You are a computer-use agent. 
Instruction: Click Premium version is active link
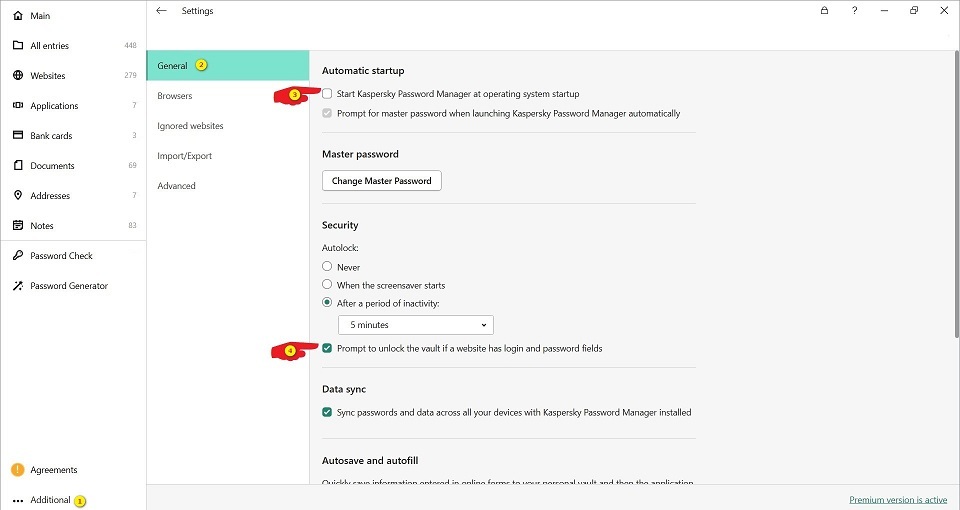tap(898, 500)
